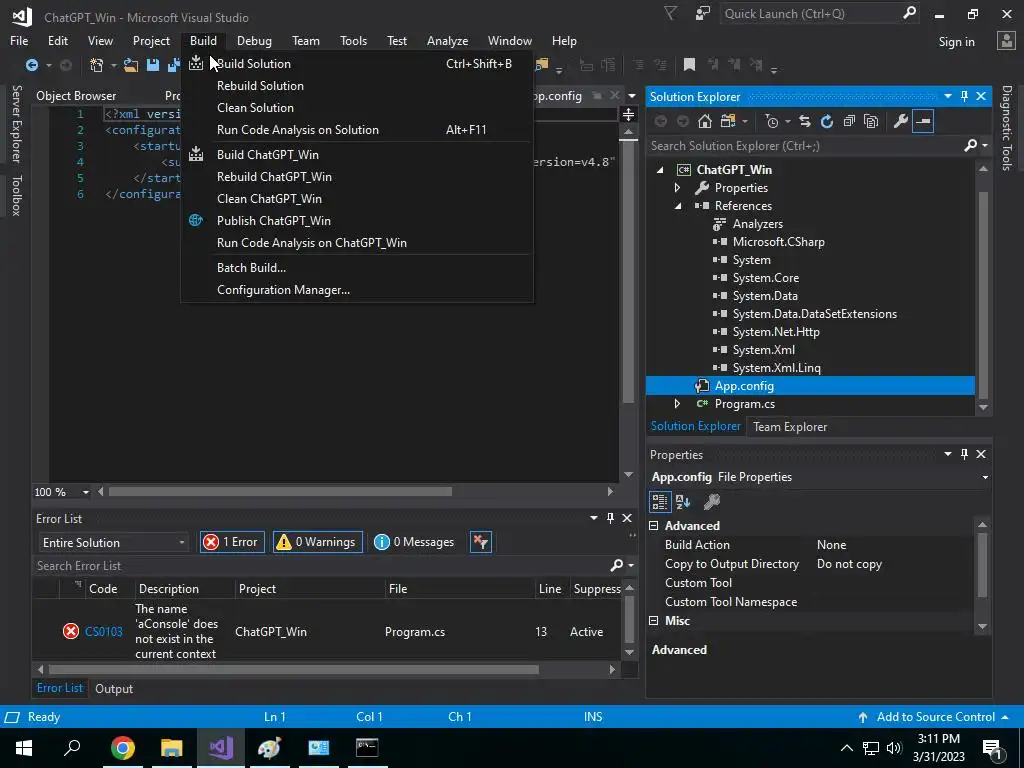The width and height of the screenshot is (1024, 768).
Task: Select Build Solution from the Build menu
Action: pyautogui.click(x=357, y=64)
